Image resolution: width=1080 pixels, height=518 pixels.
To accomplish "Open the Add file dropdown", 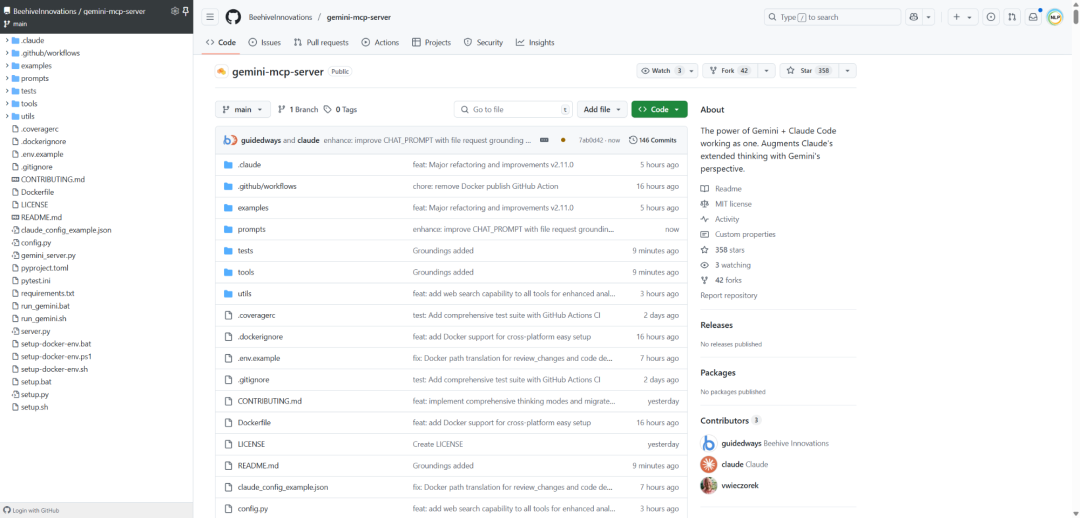I will (x=602, y=110).
